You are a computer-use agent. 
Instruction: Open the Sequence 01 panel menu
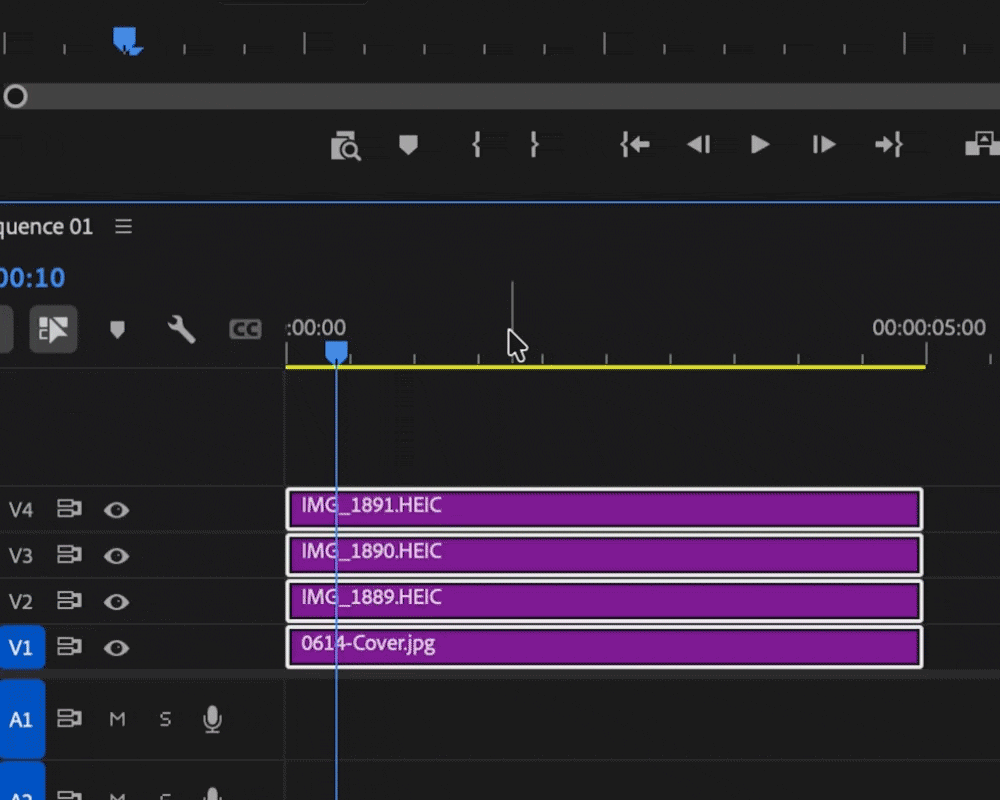[x=123, y=226]
